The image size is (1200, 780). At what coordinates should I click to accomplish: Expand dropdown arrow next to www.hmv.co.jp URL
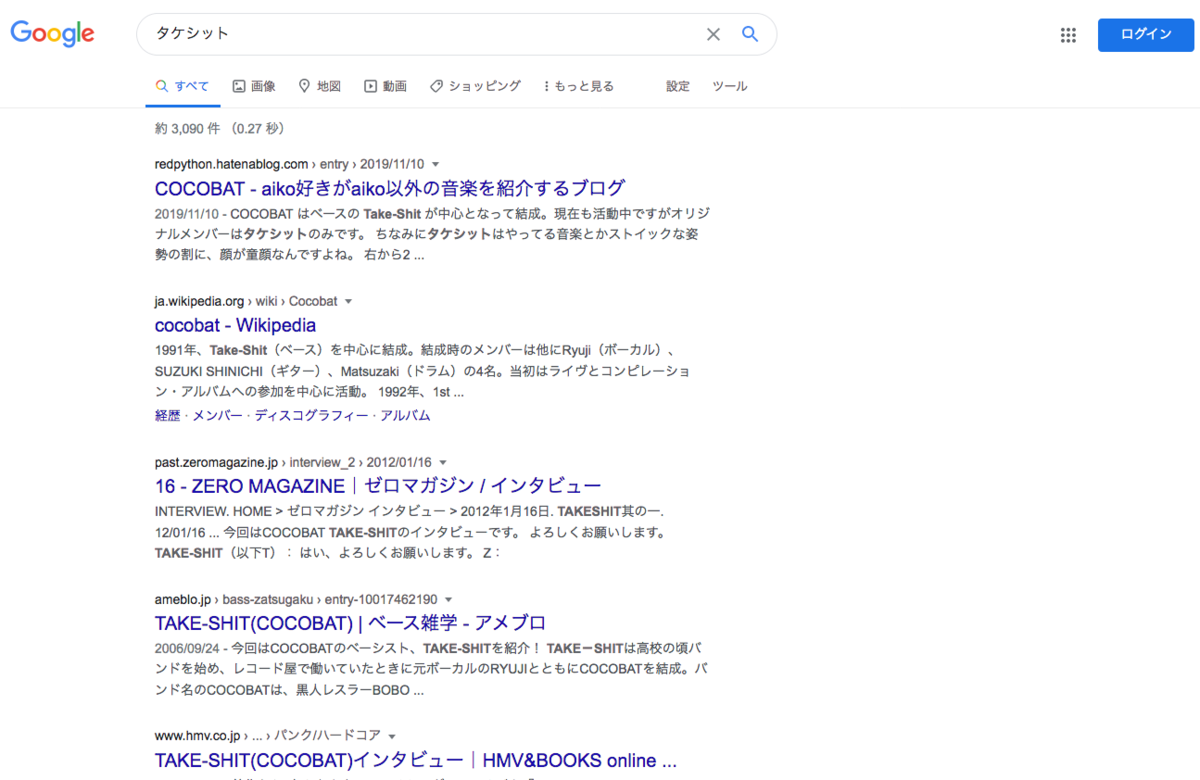tap(392, 736)
